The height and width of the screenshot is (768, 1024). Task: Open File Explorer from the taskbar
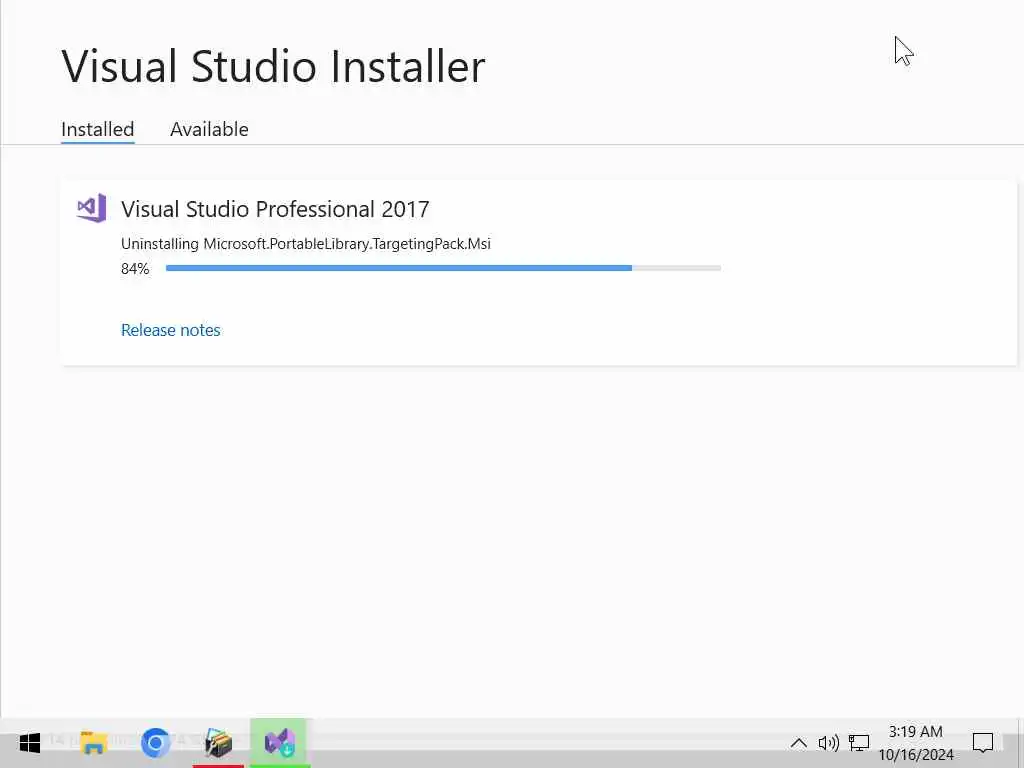point(93,743)
